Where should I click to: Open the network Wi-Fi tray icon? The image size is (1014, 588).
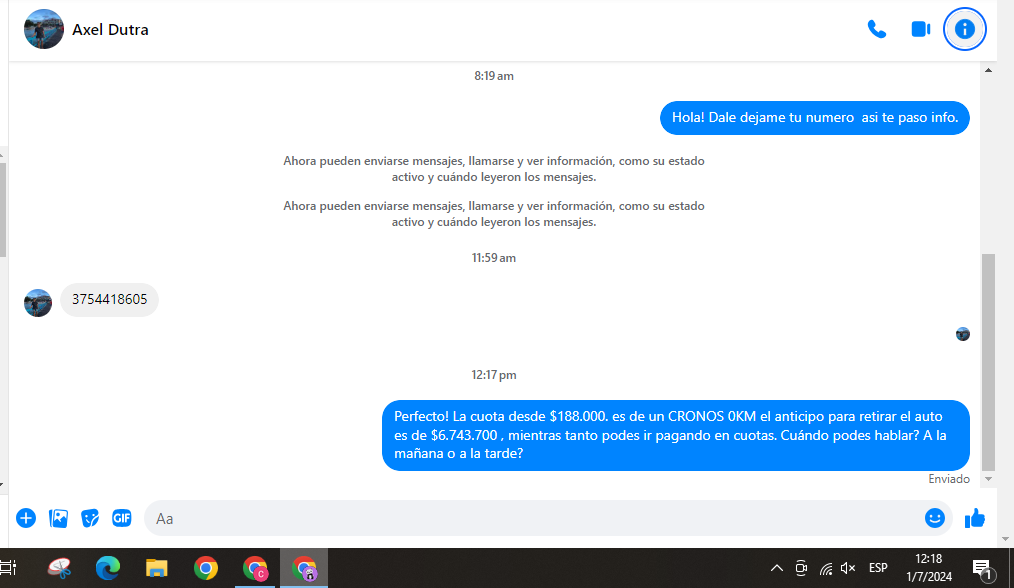826,569
